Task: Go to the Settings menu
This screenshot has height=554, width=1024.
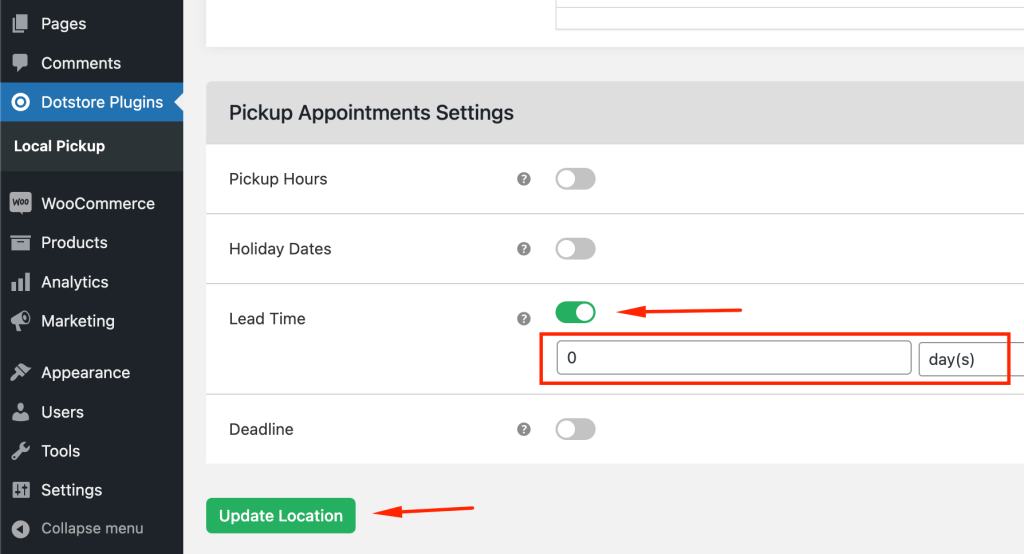Action: click(x=71, y=490)
